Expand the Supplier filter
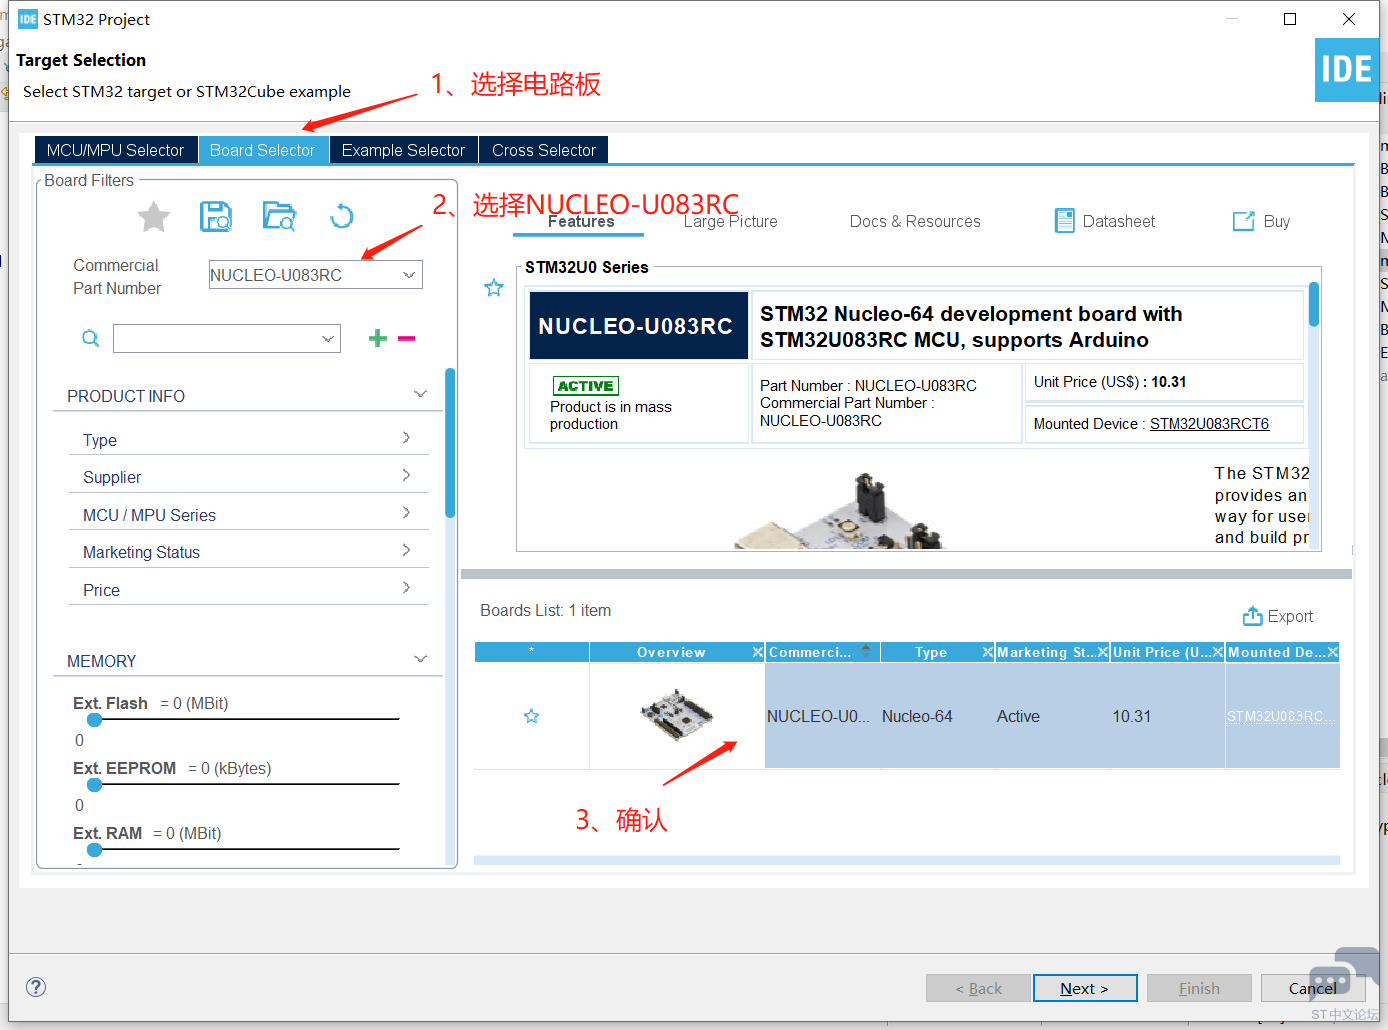 click(x=406, y=475)
